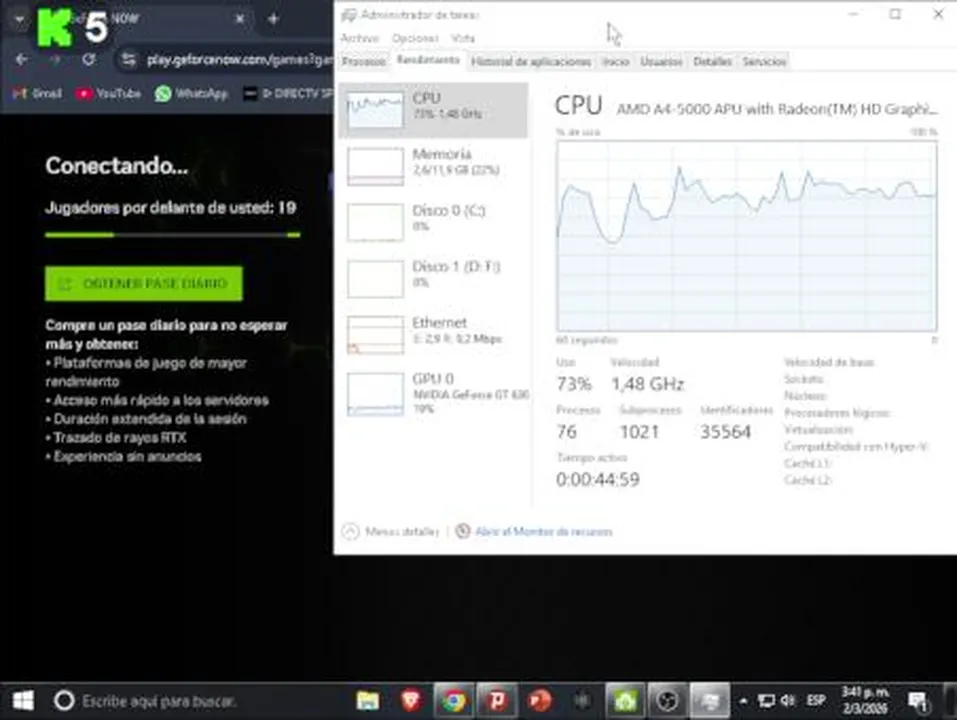Viewport: 957px width, 720px height.
Task: Reload the GeForce NOW page
Action: (x=89, y=59)
